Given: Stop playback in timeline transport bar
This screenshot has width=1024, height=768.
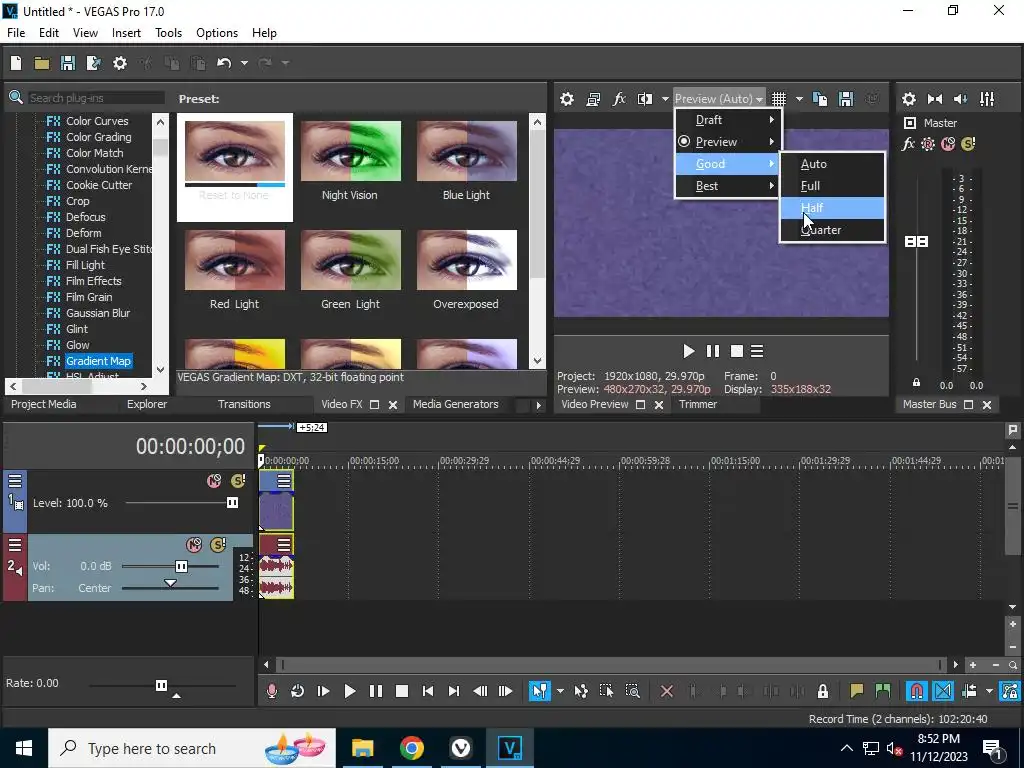Looking at the screenshot, I should [x=402, y=691].
